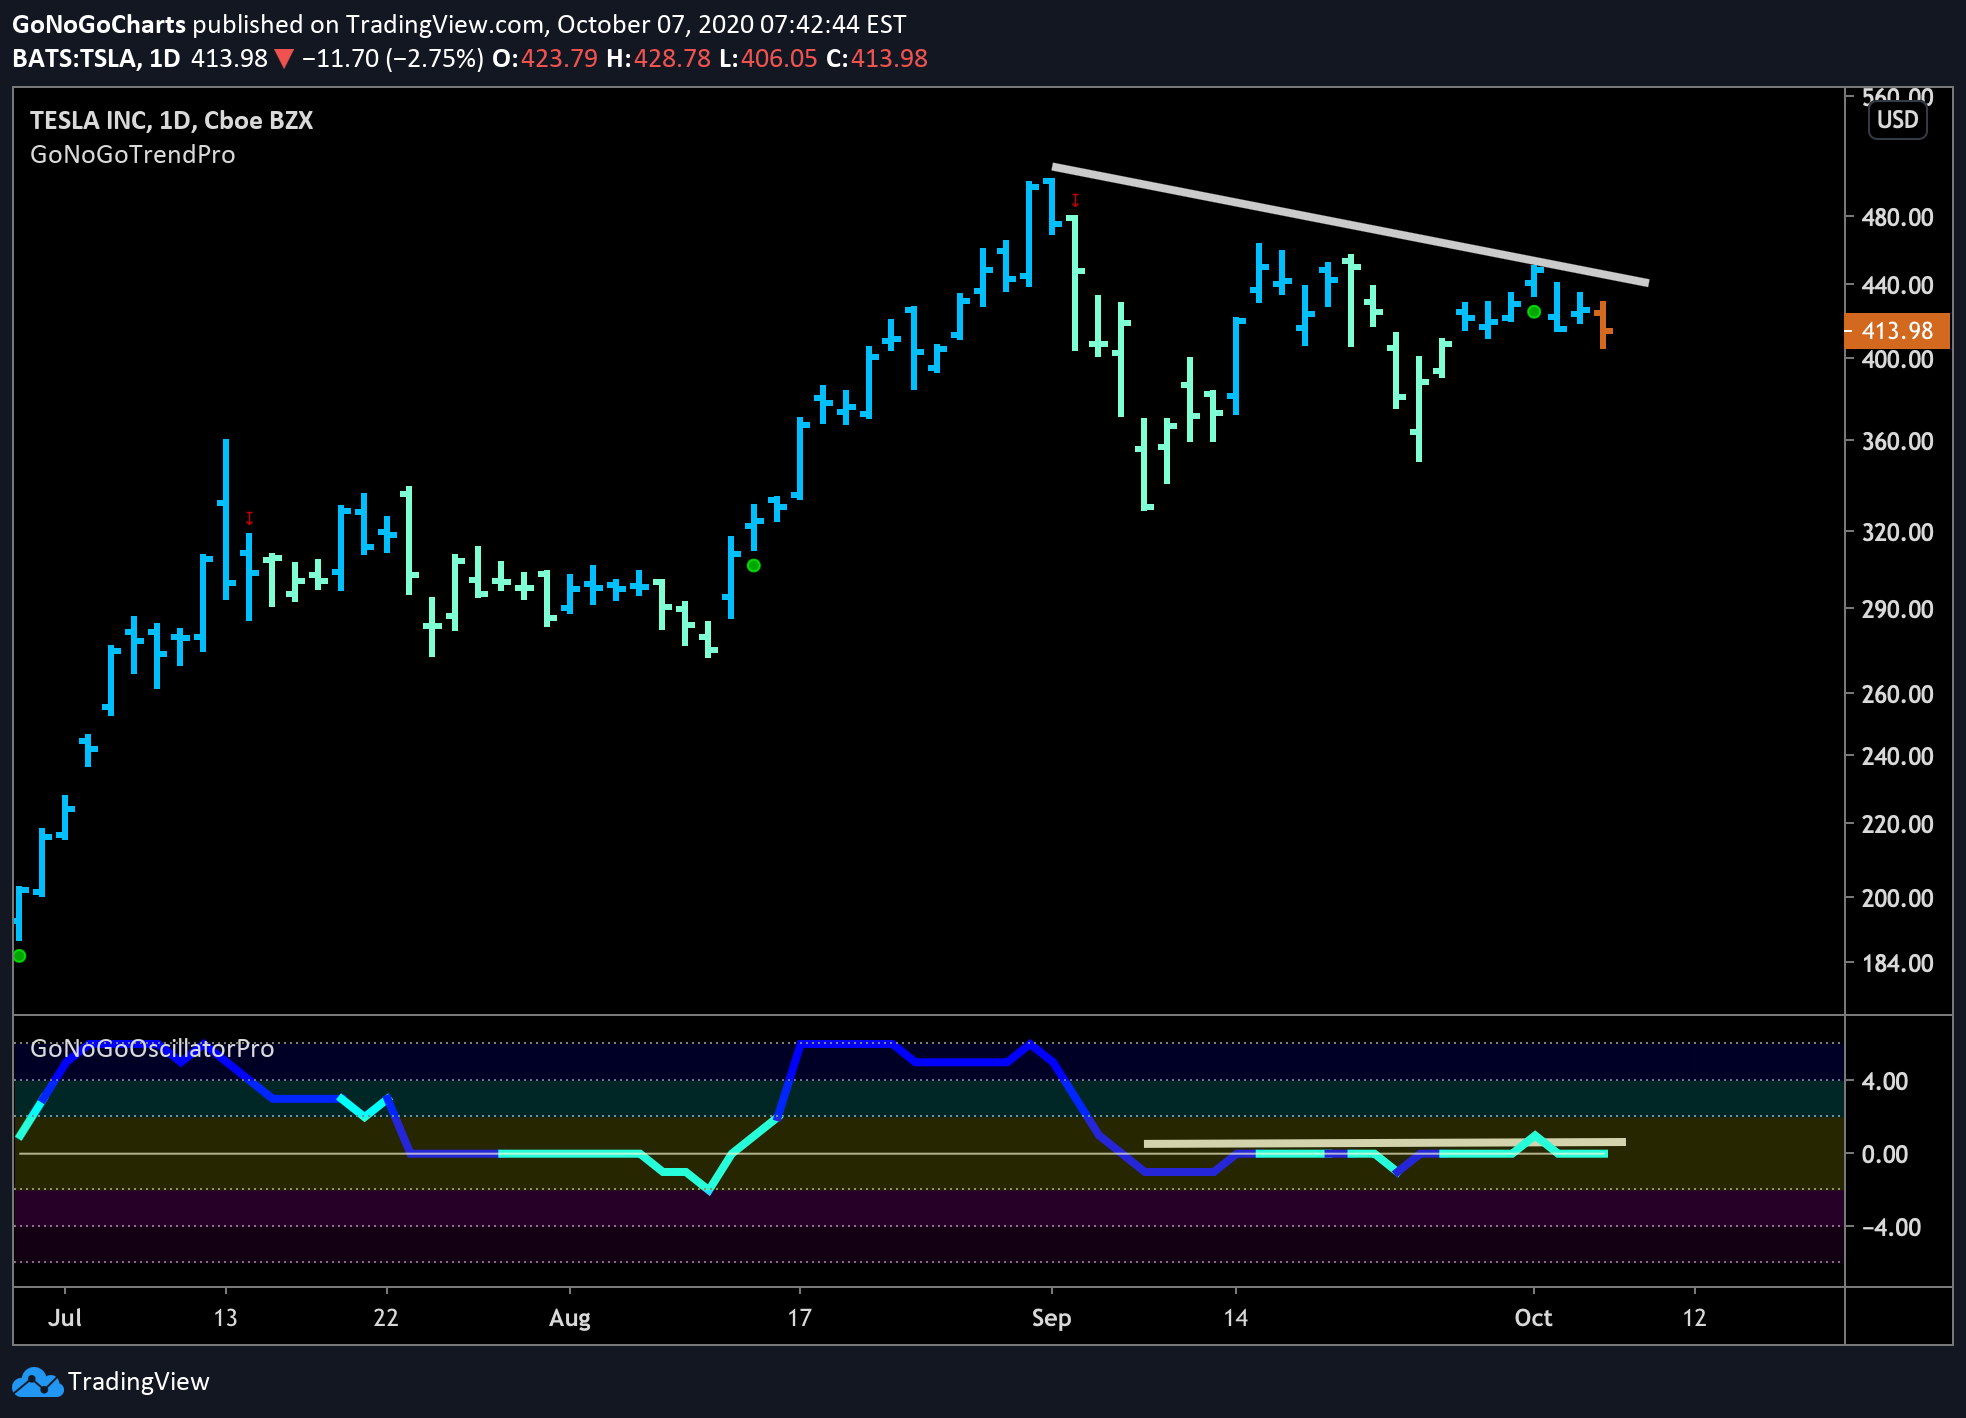Click the 13 date axis label

pyautogui.click(x=226, y=1317)
